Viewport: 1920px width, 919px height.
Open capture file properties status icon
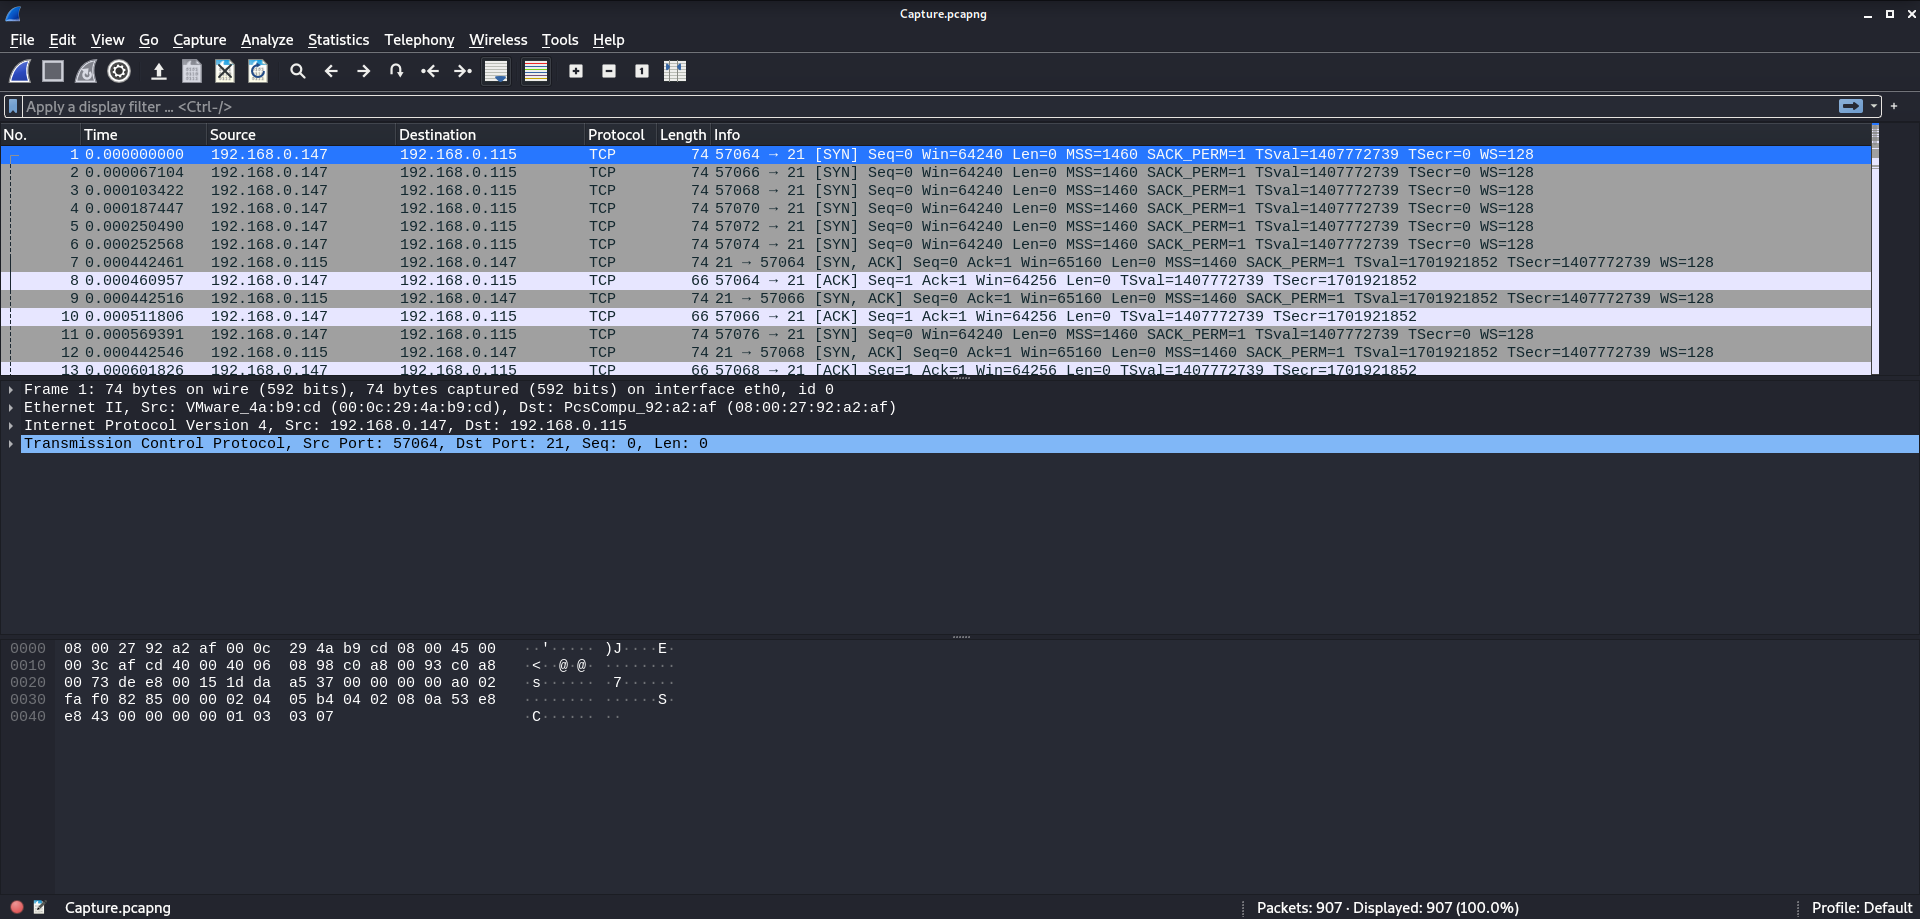[39, 907]
